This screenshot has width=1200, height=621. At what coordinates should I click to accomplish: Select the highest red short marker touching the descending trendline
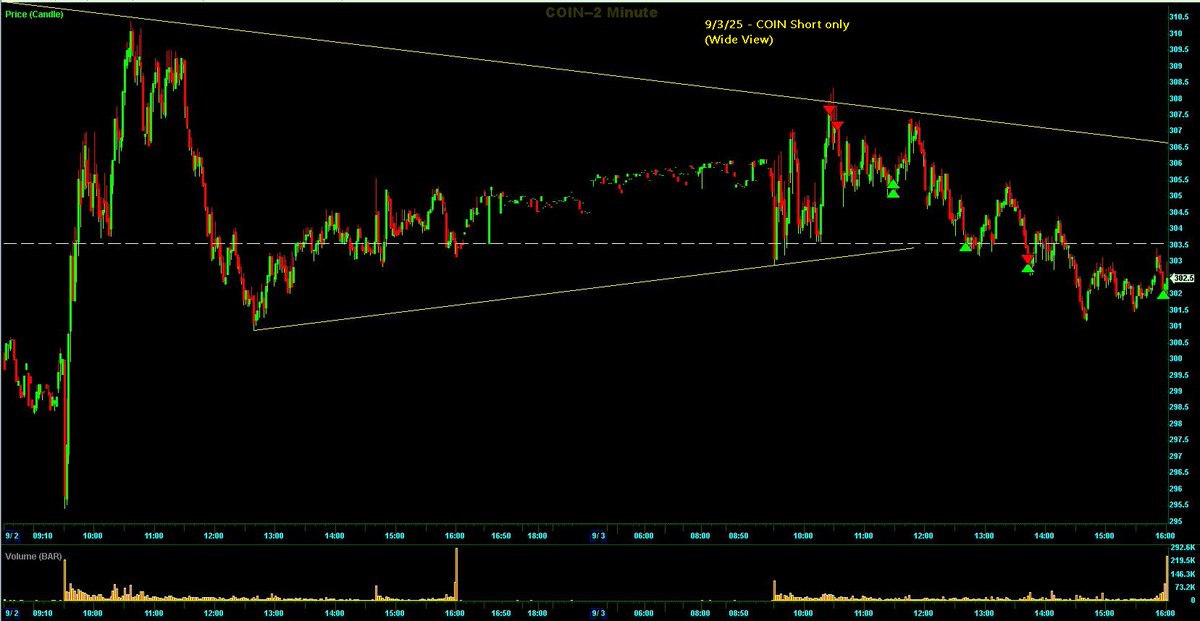[x=829, y=109]
